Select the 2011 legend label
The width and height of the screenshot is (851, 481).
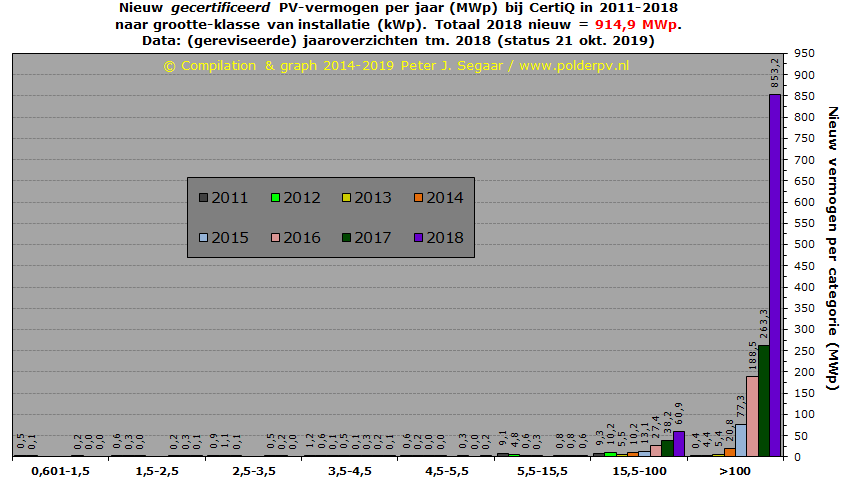point(230,198)
